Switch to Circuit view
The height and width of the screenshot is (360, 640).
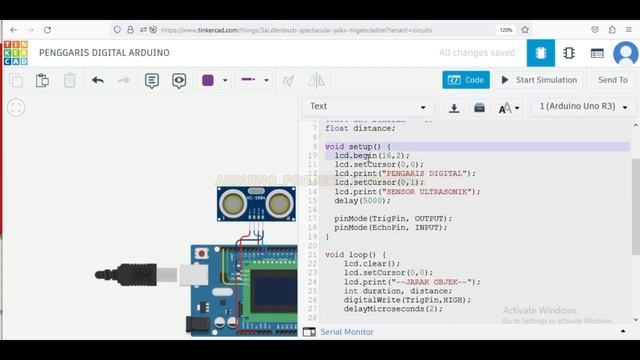pos(541,53)
